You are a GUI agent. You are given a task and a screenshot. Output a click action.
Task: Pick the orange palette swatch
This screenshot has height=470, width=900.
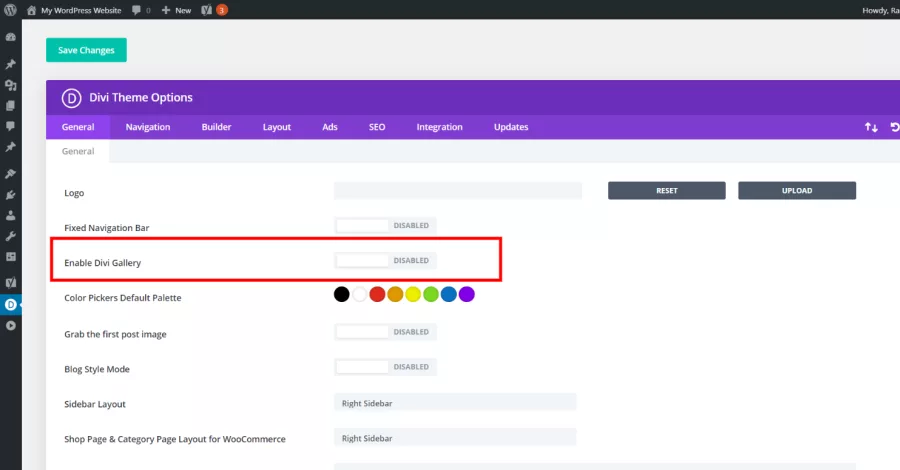[395, 294]
